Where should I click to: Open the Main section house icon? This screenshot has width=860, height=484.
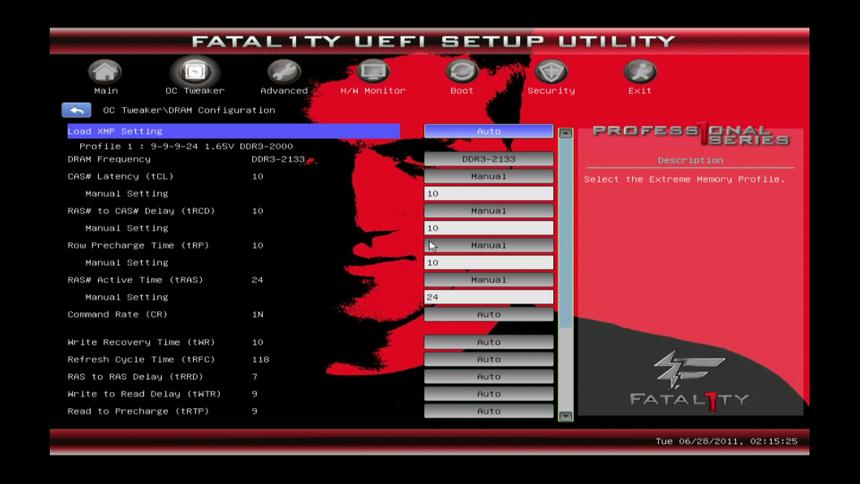(x=105, y=71)
